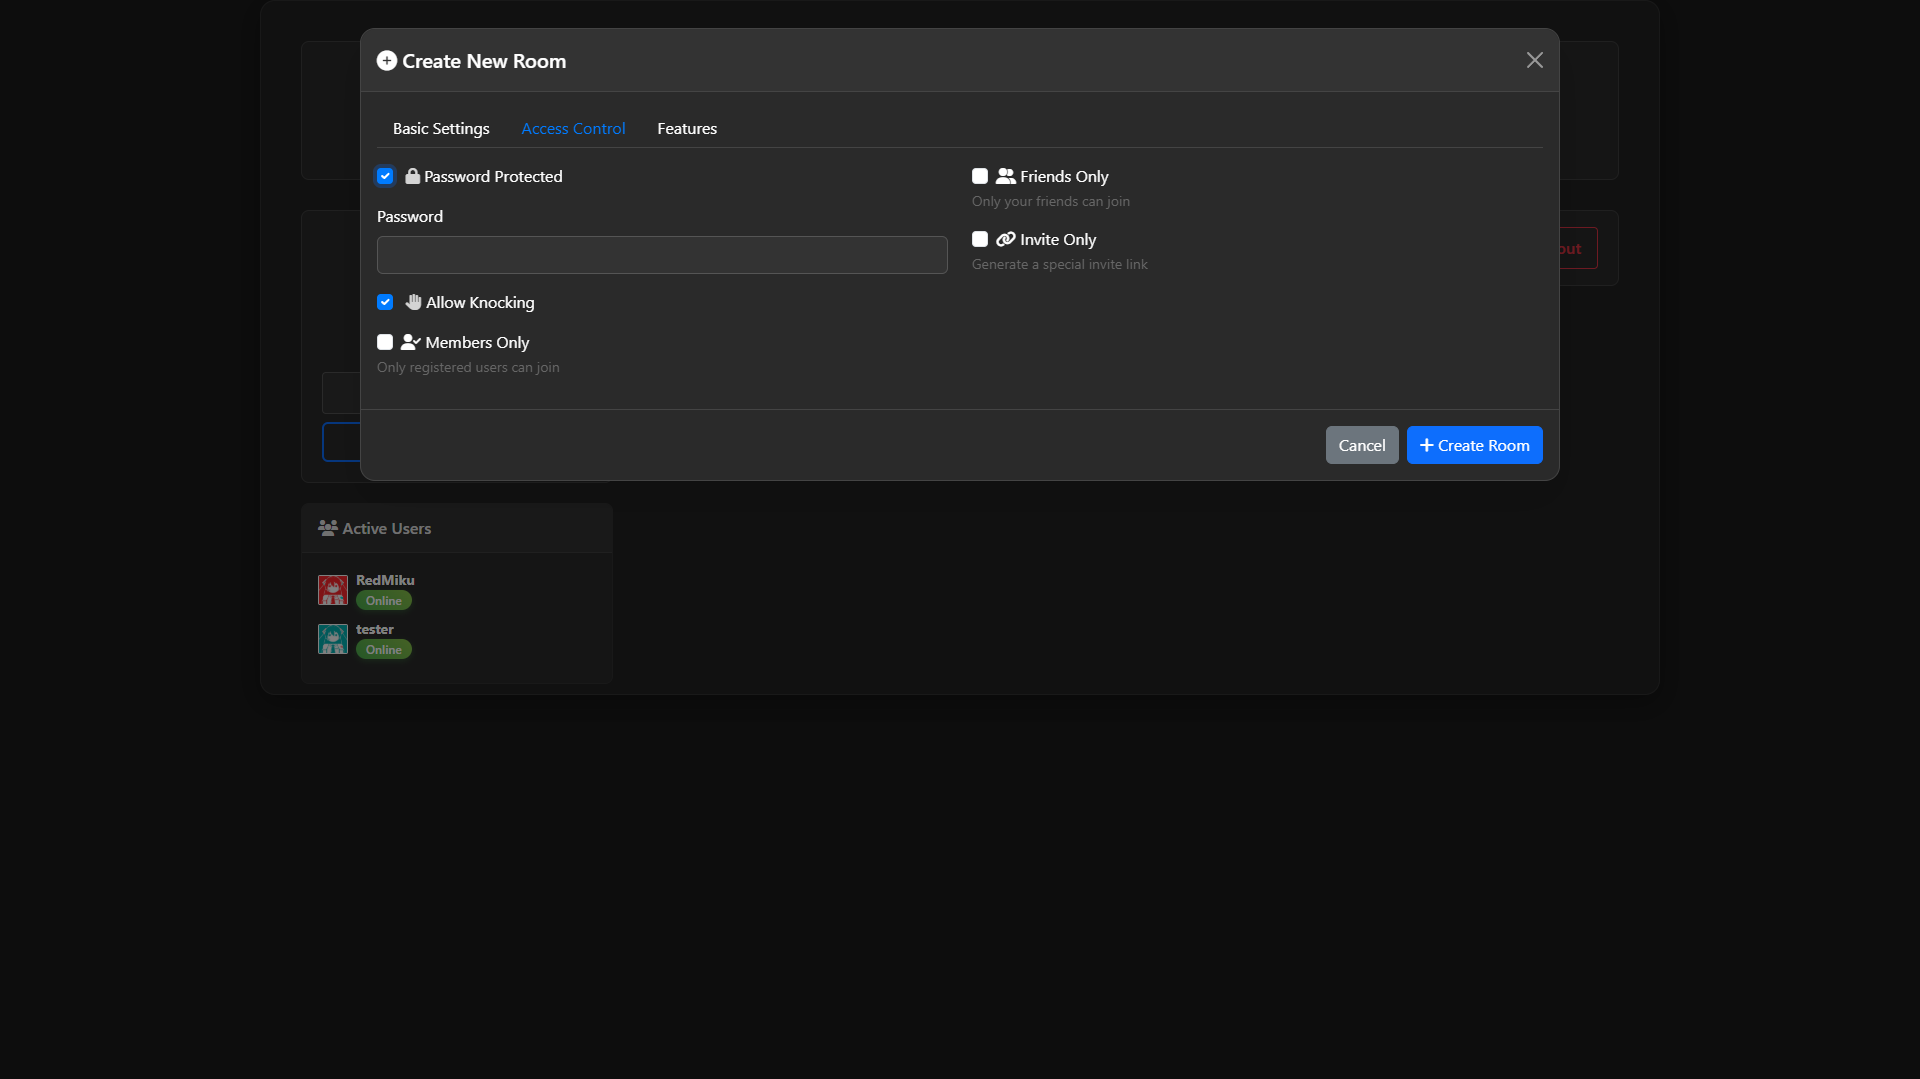1920x1079 pixels.
Task: Open the Features tab
Action: tap(687, 129)
